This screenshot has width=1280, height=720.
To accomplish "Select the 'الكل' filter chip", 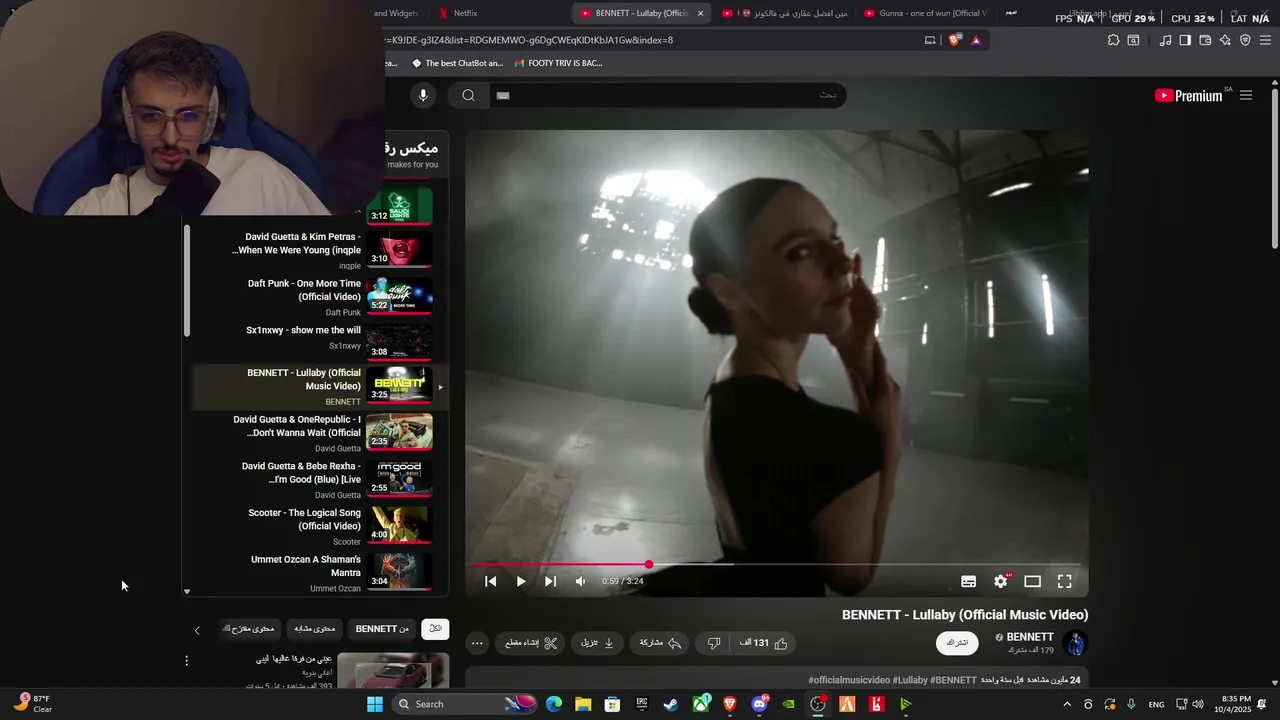I will [435, 629].
